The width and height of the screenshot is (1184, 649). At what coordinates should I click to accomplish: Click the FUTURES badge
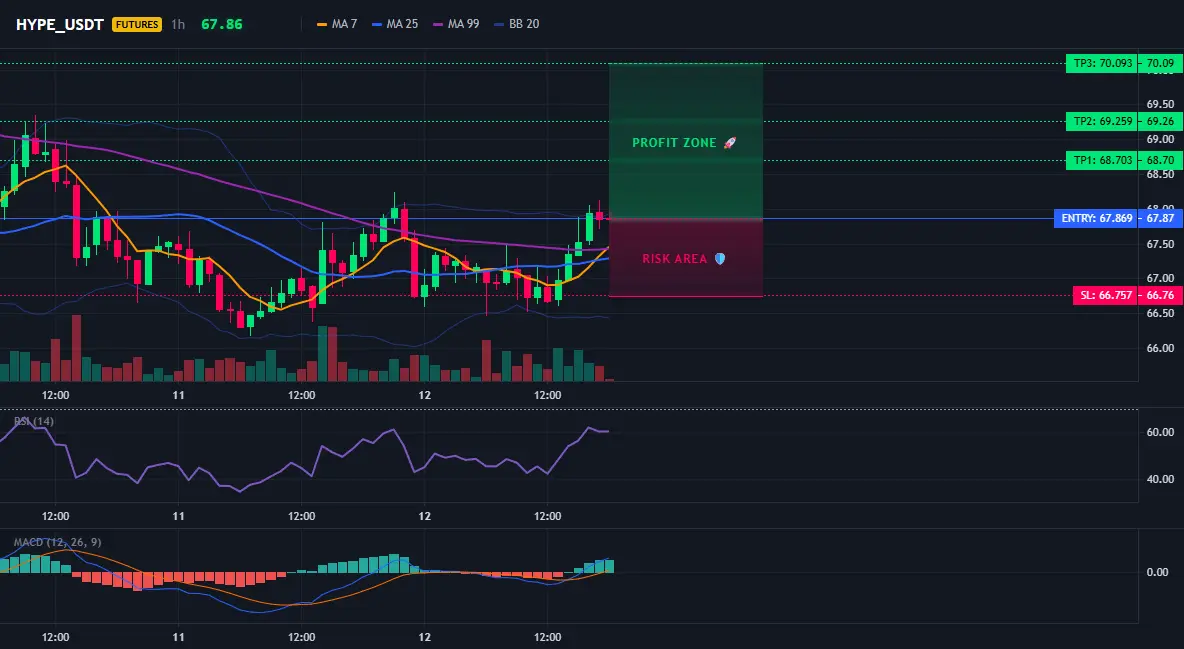click(137, 24)
